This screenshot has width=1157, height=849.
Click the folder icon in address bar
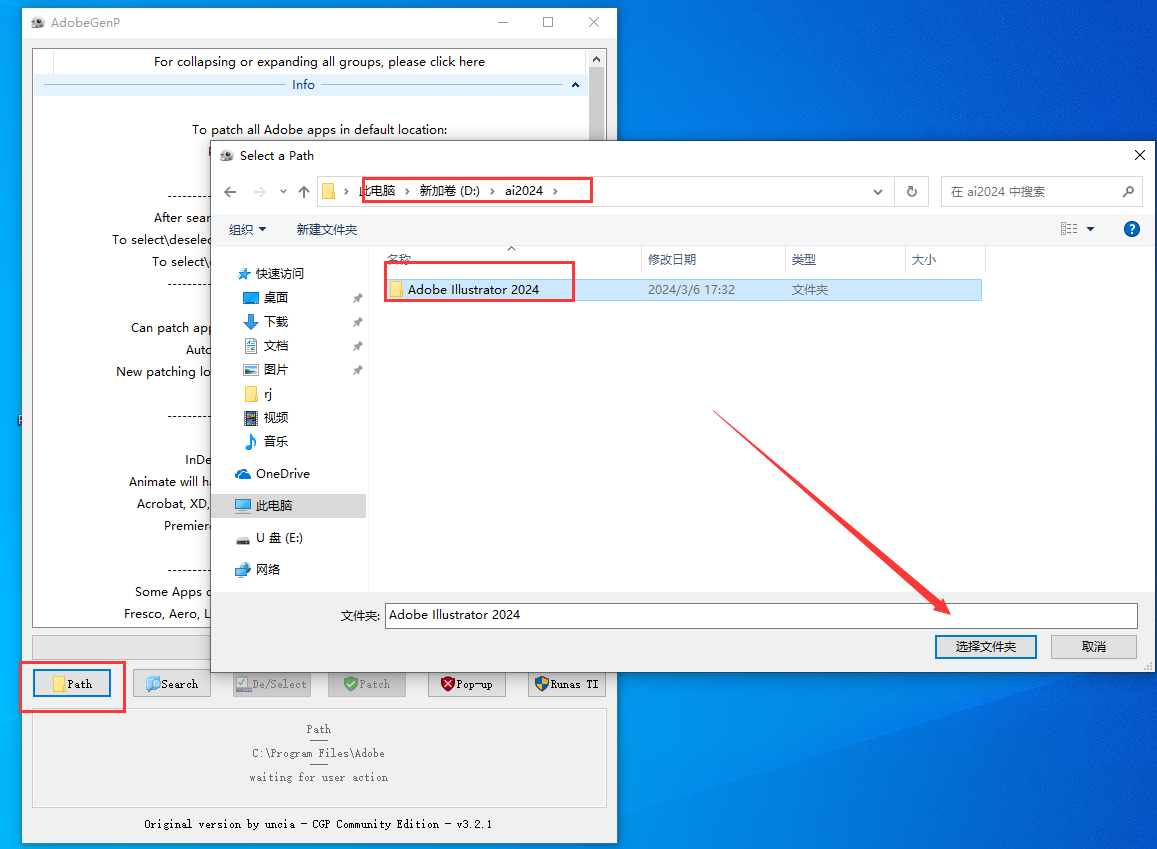click(x=329, y=192)
